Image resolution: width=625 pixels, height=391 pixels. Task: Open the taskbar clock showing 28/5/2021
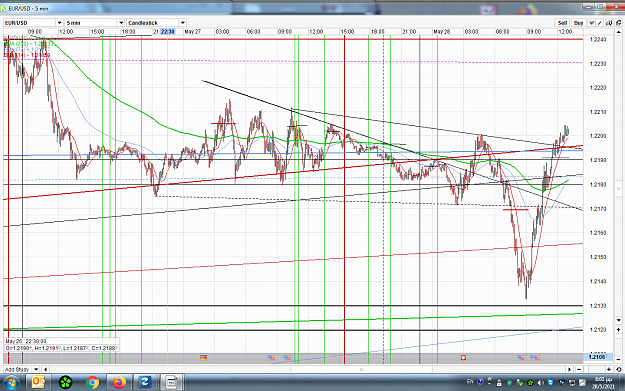coord(603,383)
